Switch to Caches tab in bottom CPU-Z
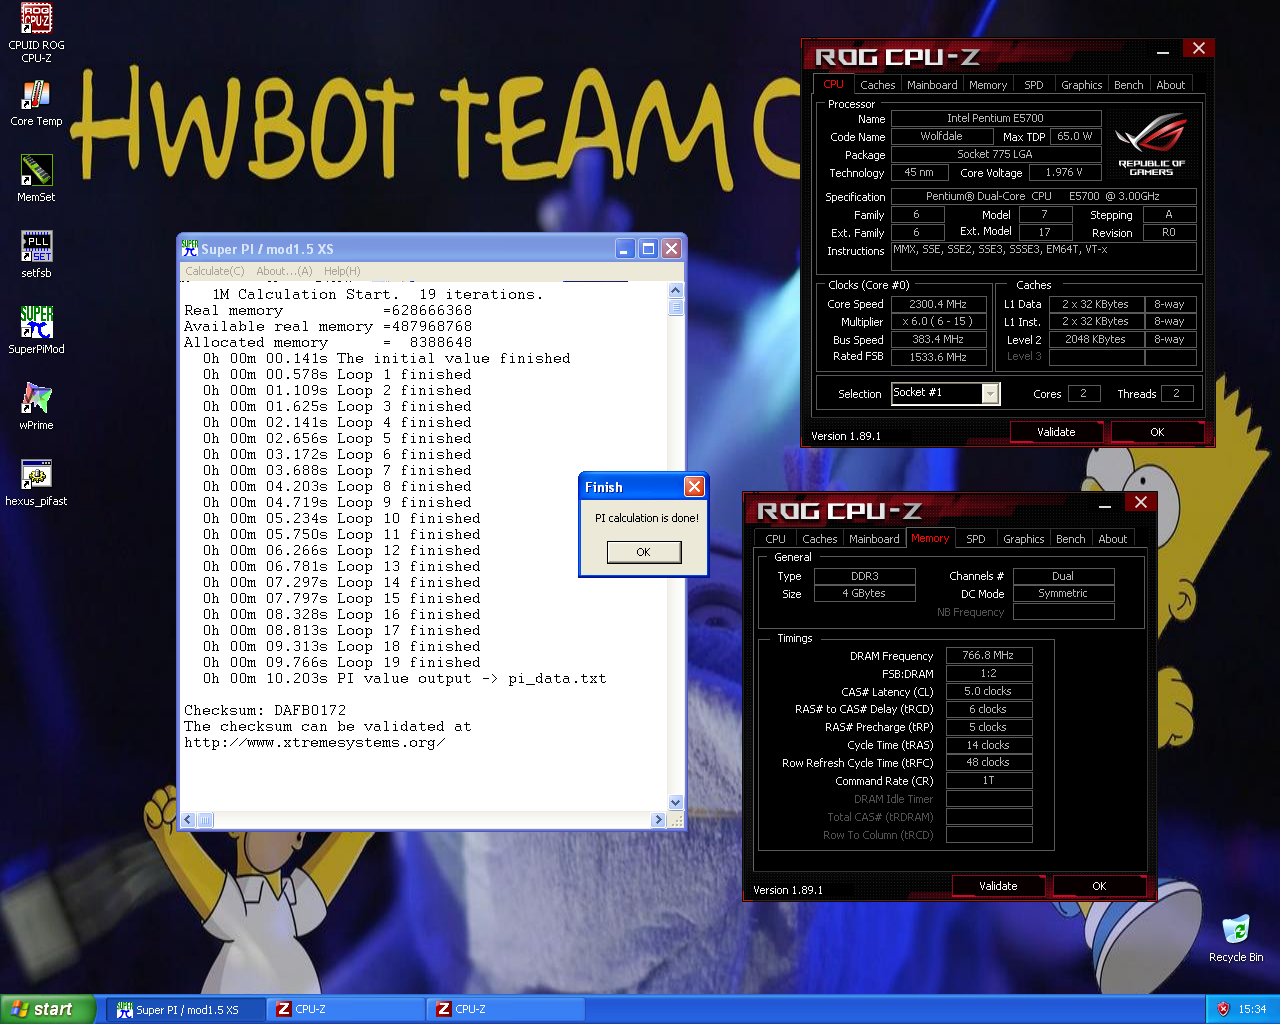 [x=819, y=539]
